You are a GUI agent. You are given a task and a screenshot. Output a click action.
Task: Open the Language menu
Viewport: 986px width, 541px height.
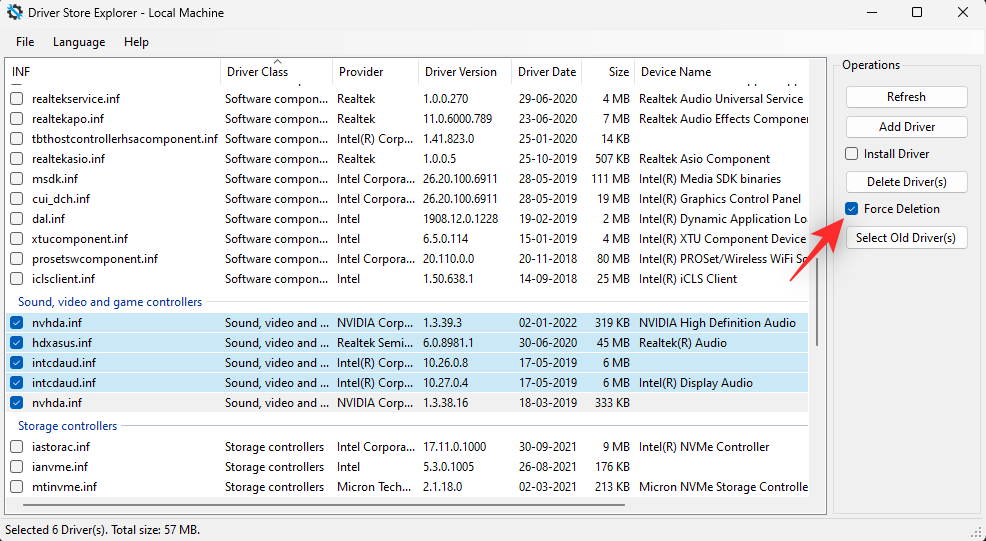[x=79, y=42]
